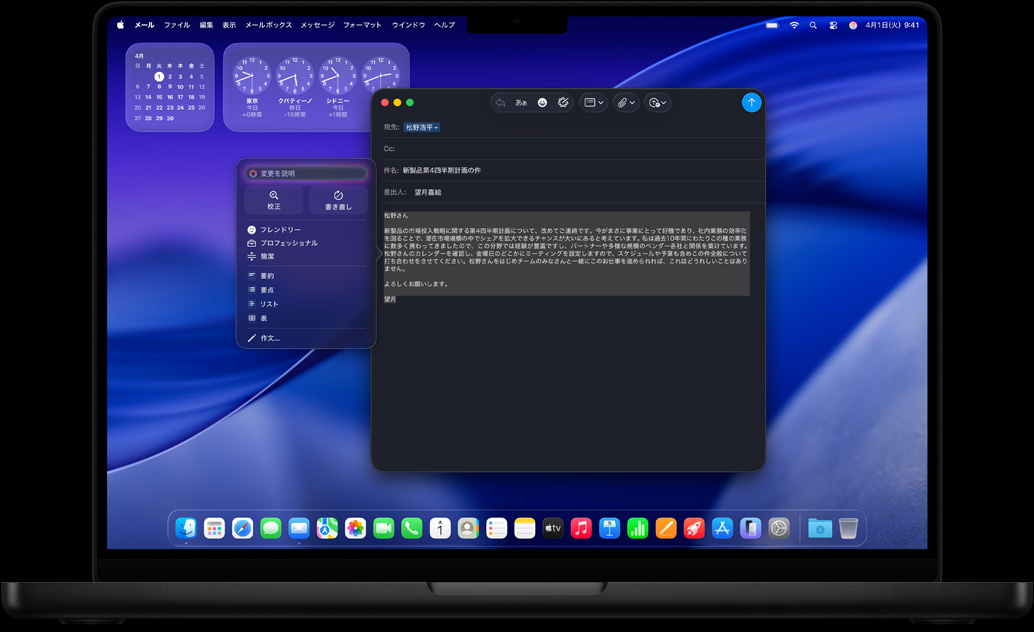
Task: Expand the 松野浩平 recipient chevron
Action: click(x=437, y=128)
